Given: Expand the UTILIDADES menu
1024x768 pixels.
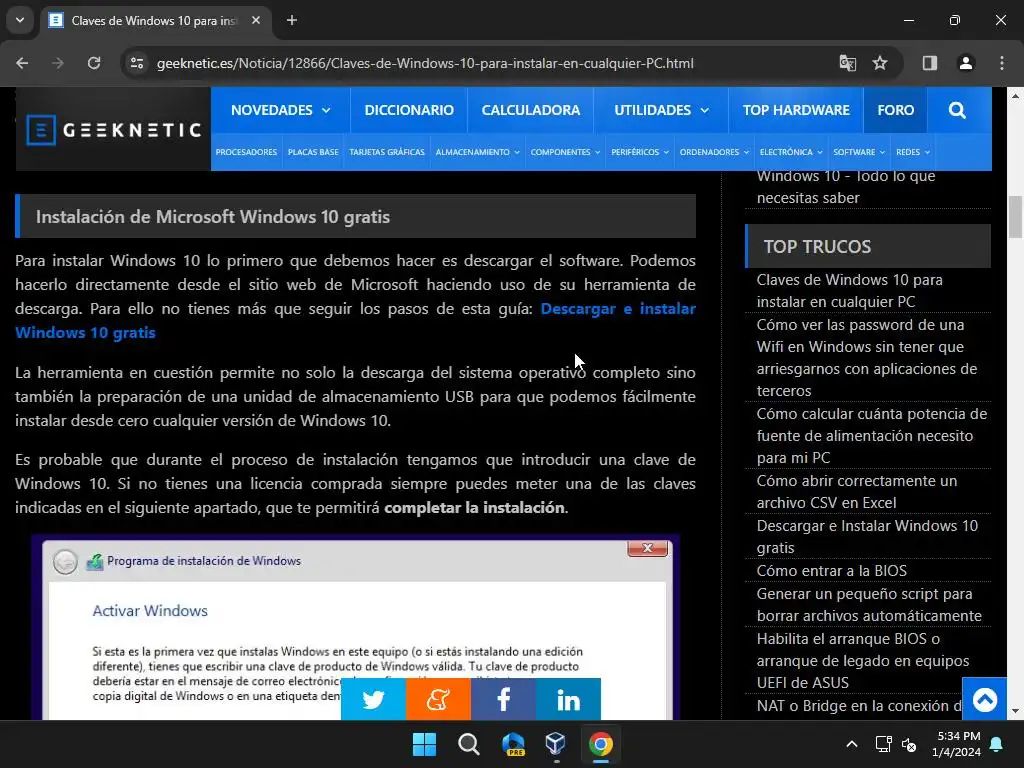Looking at the screenshot, I should point(661,110).
